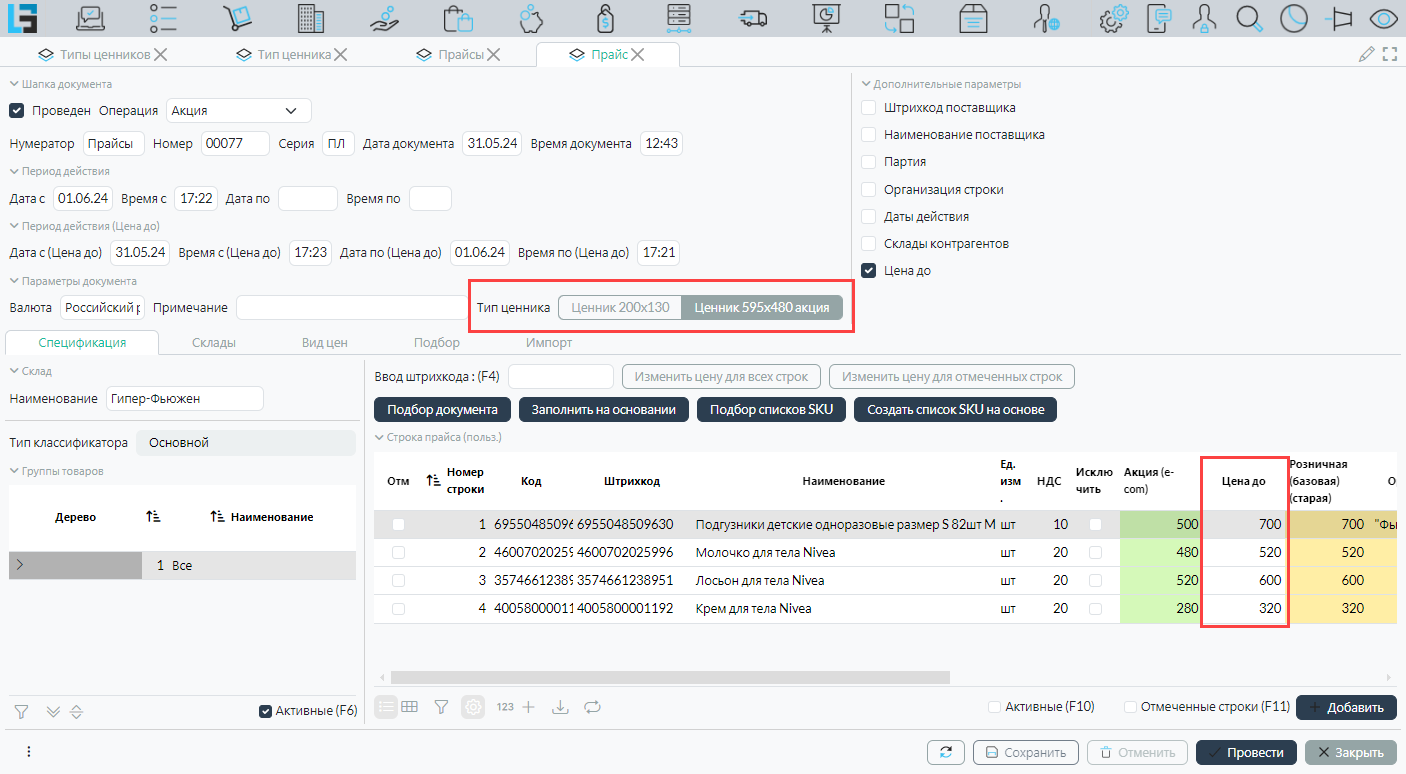The width and height of the screenshot is (1406, 774).
Task: Click the magnifier search icon in top toolbar
Action: pos(1249,17)
